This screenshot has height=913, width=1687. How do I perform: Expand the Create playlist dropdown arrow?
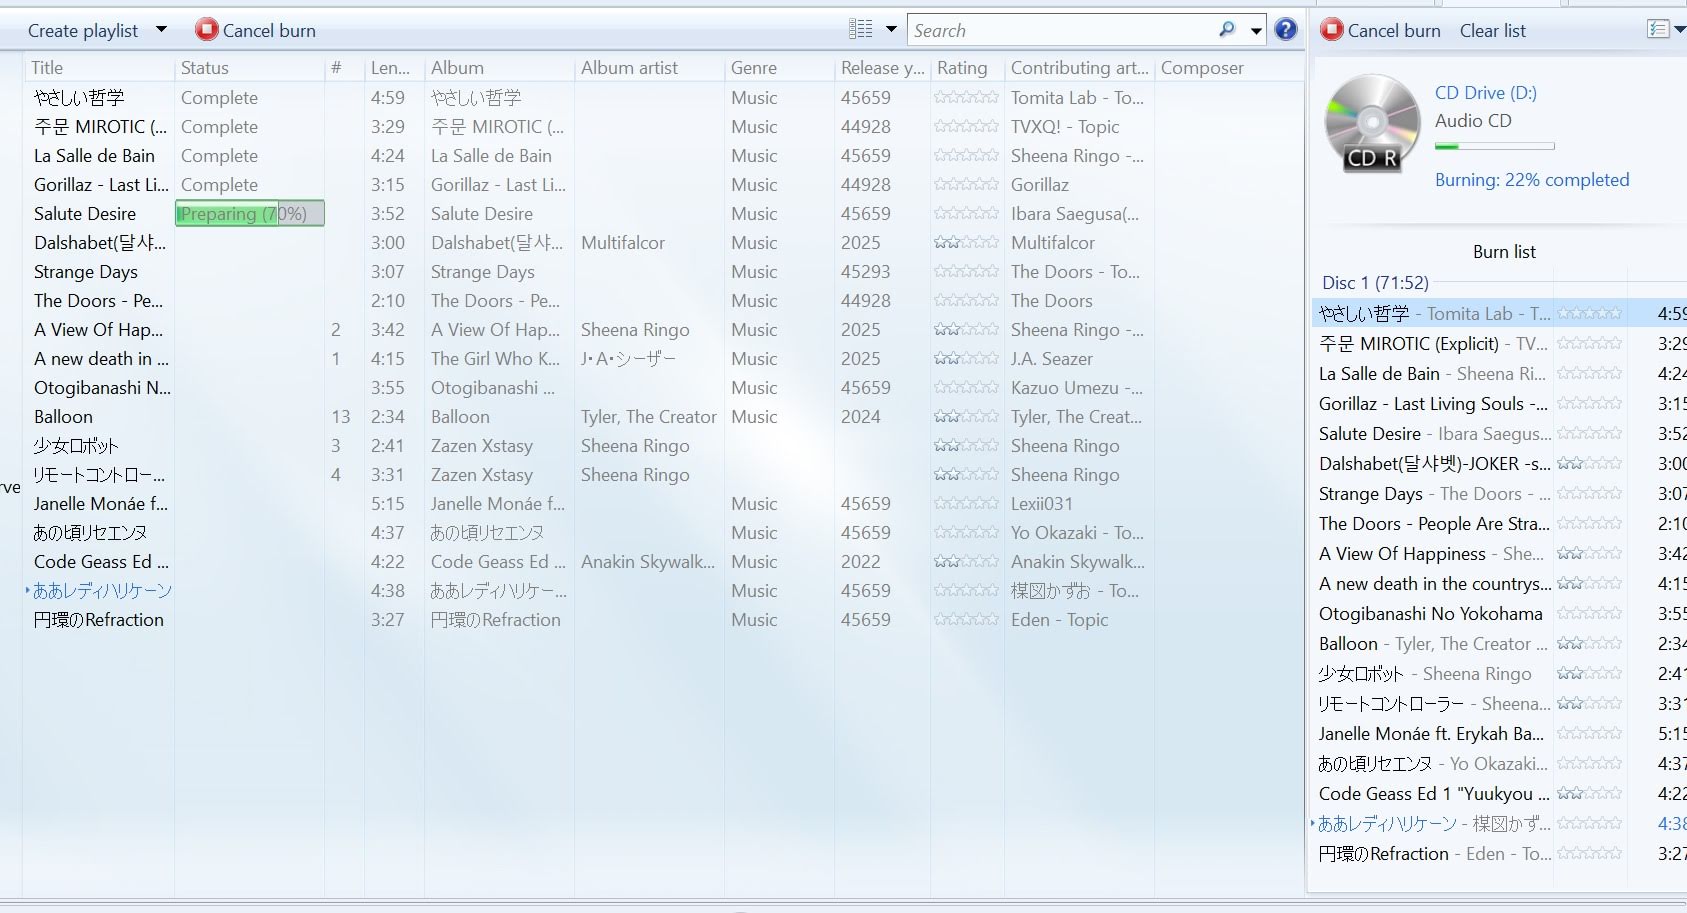pos(161,30)
